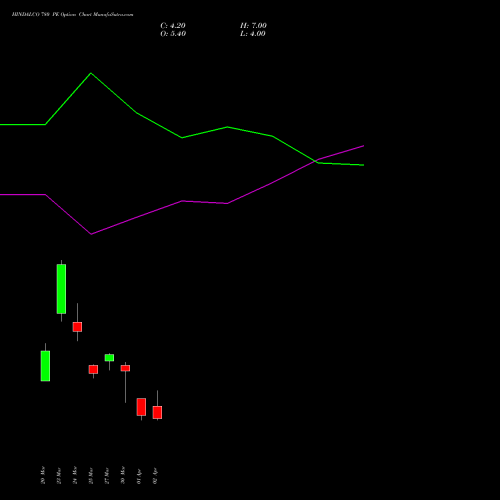
Task: Select the low value 'L: 4.00'
Action: [x=253, y=34]
